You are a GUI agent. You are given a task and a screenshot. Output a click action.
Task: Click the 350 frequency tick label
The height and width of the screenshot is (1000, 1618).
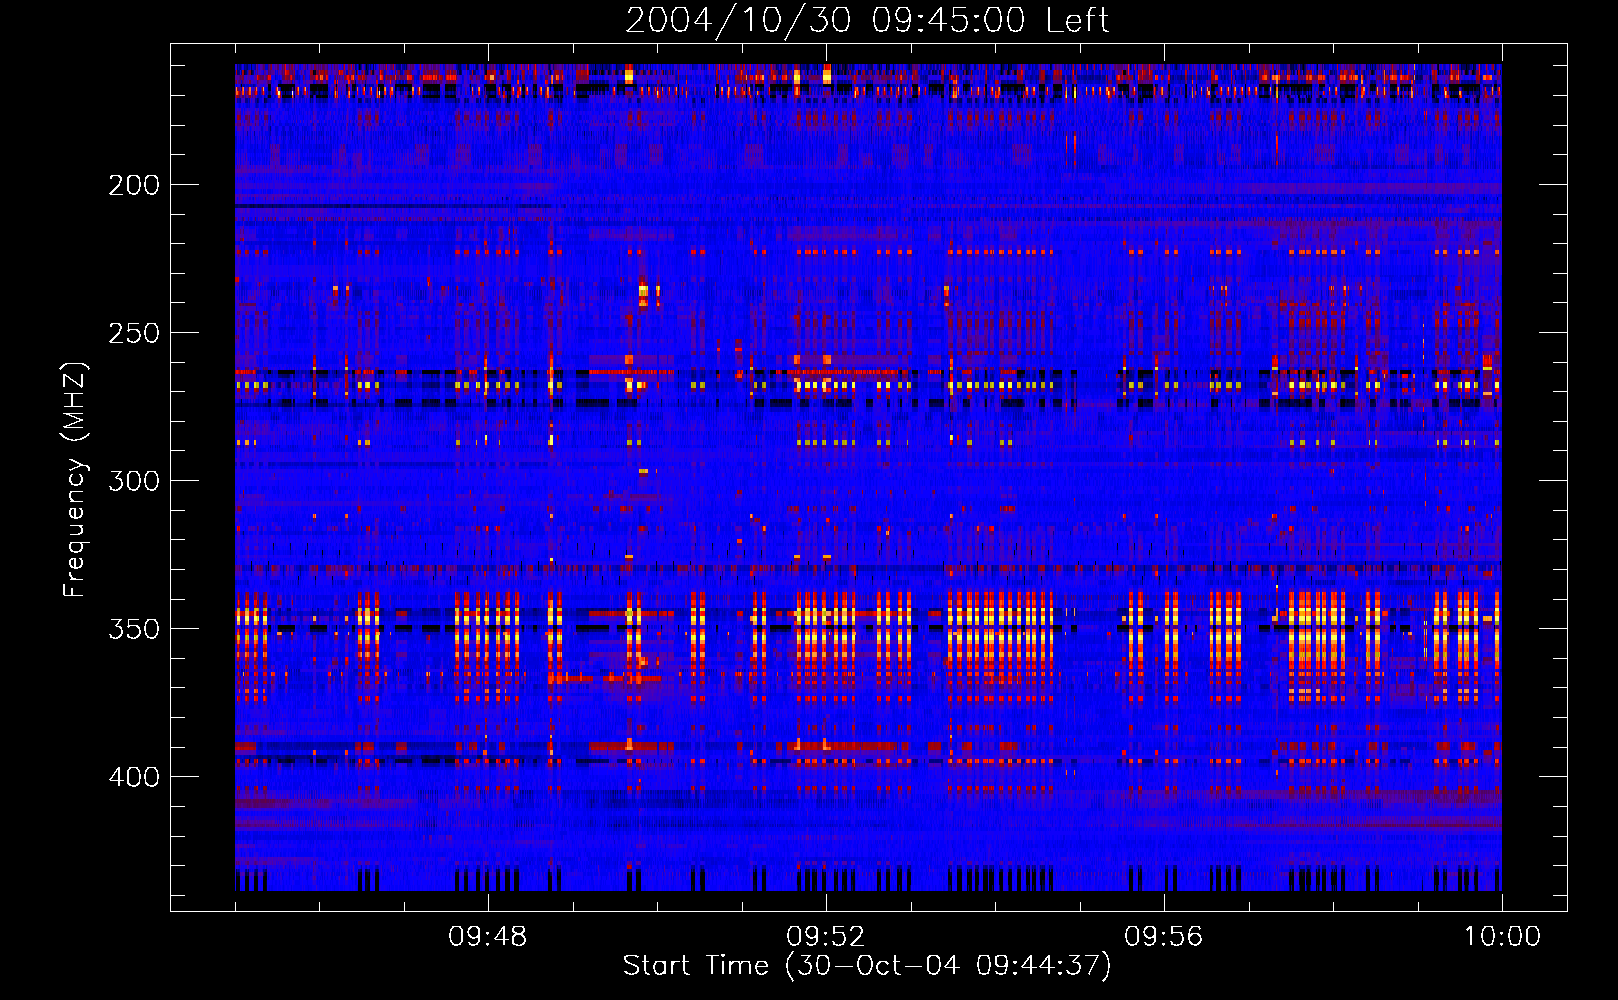tap(134, 629)
